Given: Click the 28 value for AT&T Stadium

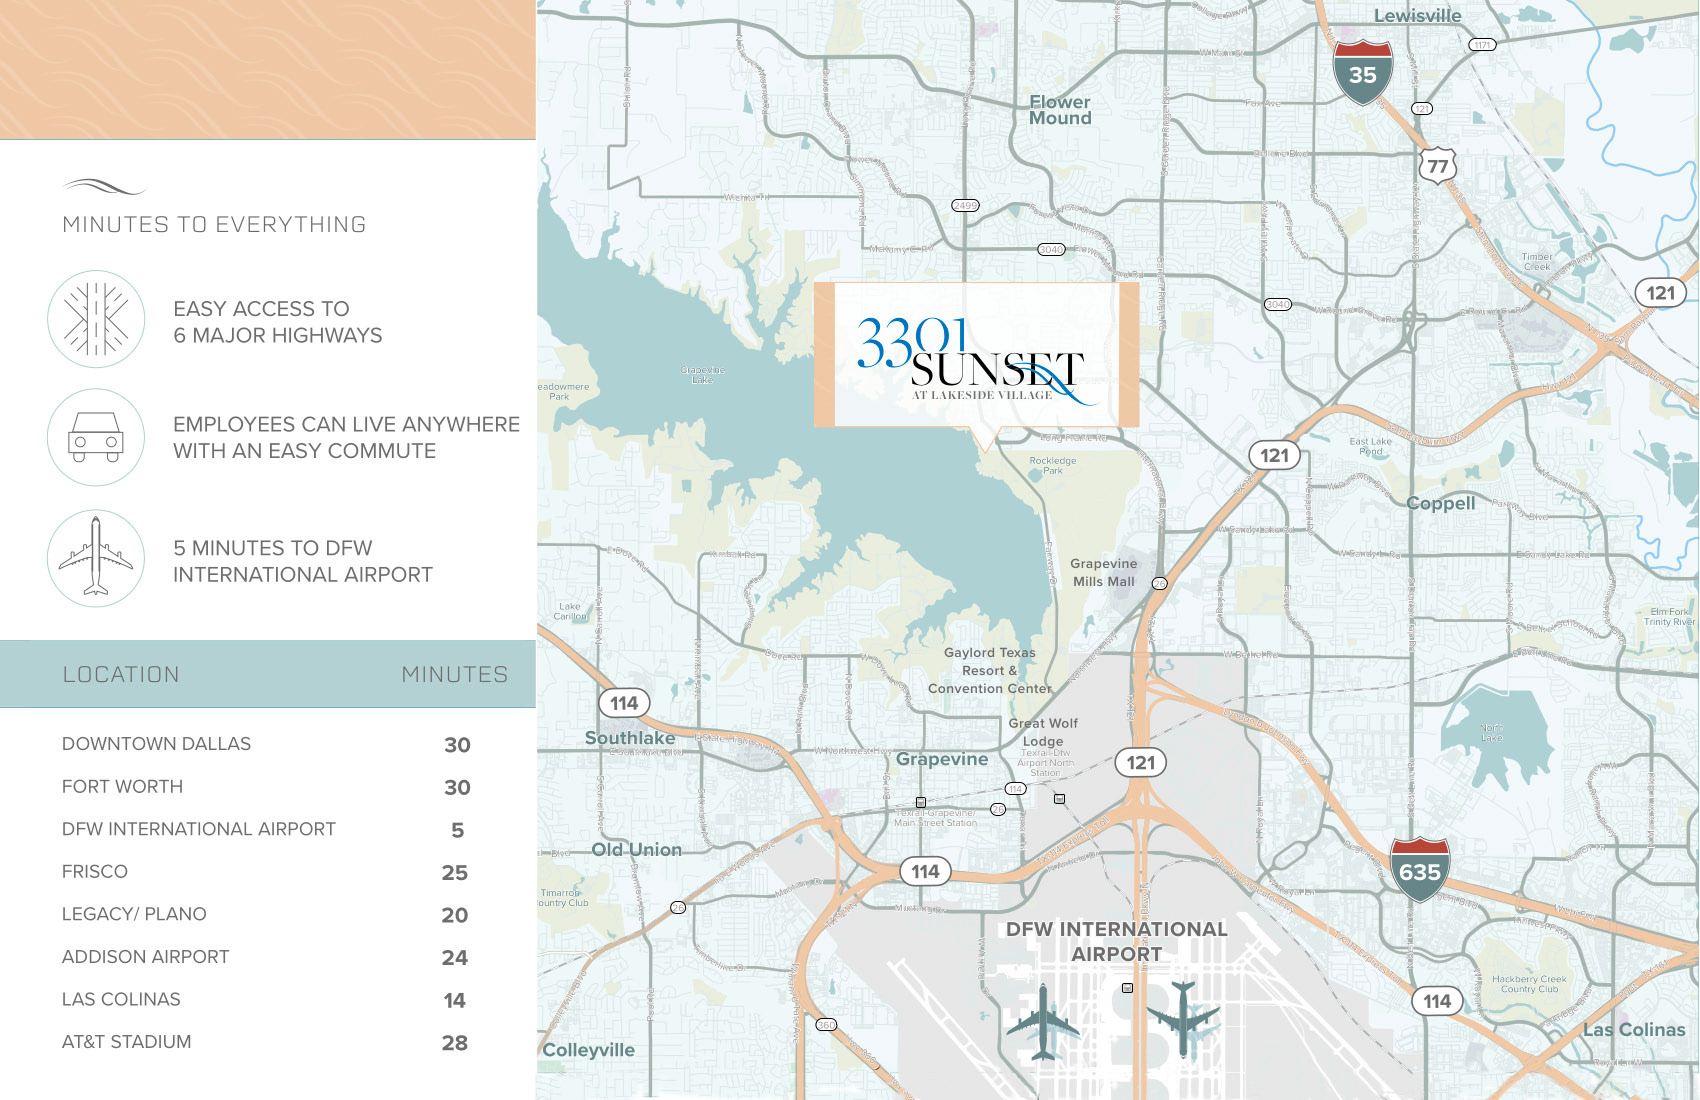Looking at the screenshot, I should pyautogui.click(x=455, y=1043).
